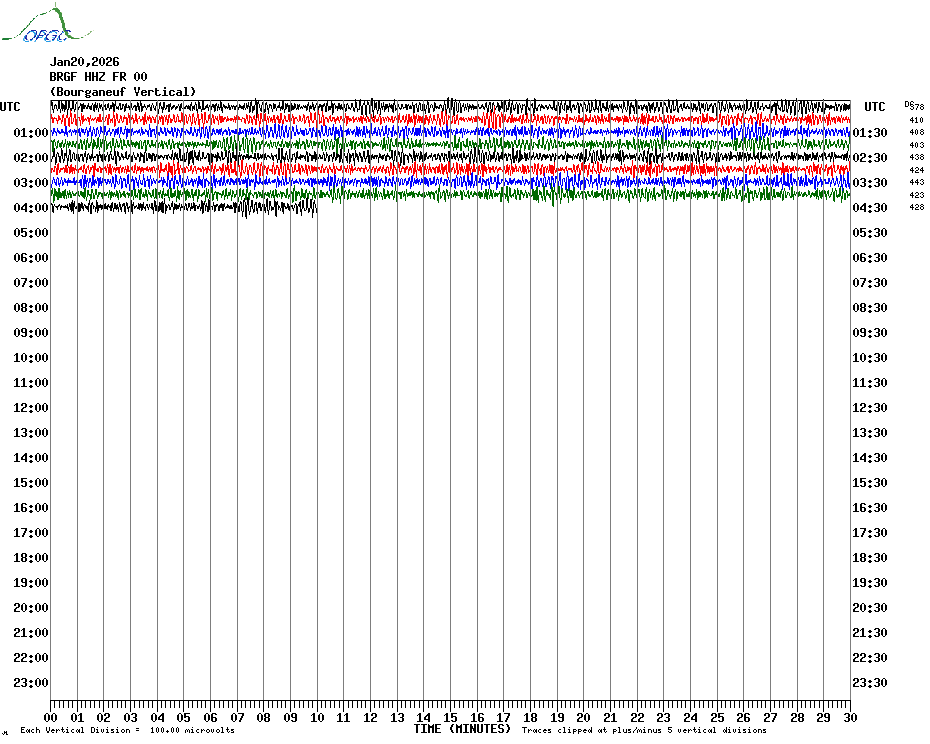Click the TIME (MINUTES) axis title
The image size is (930, 744).
(x=462, y=729)
